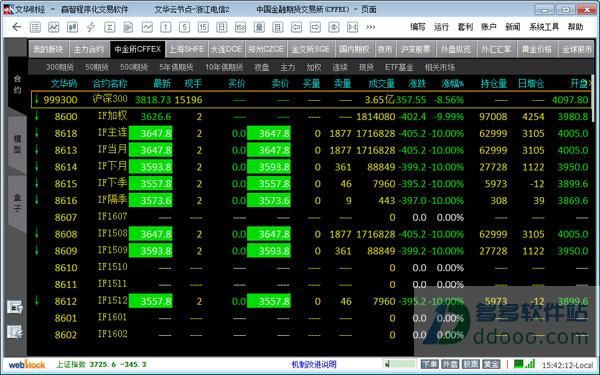Expand the toolbar overflow chevrons
This screenshot has height=375, width=600.
tap(370, 27)
